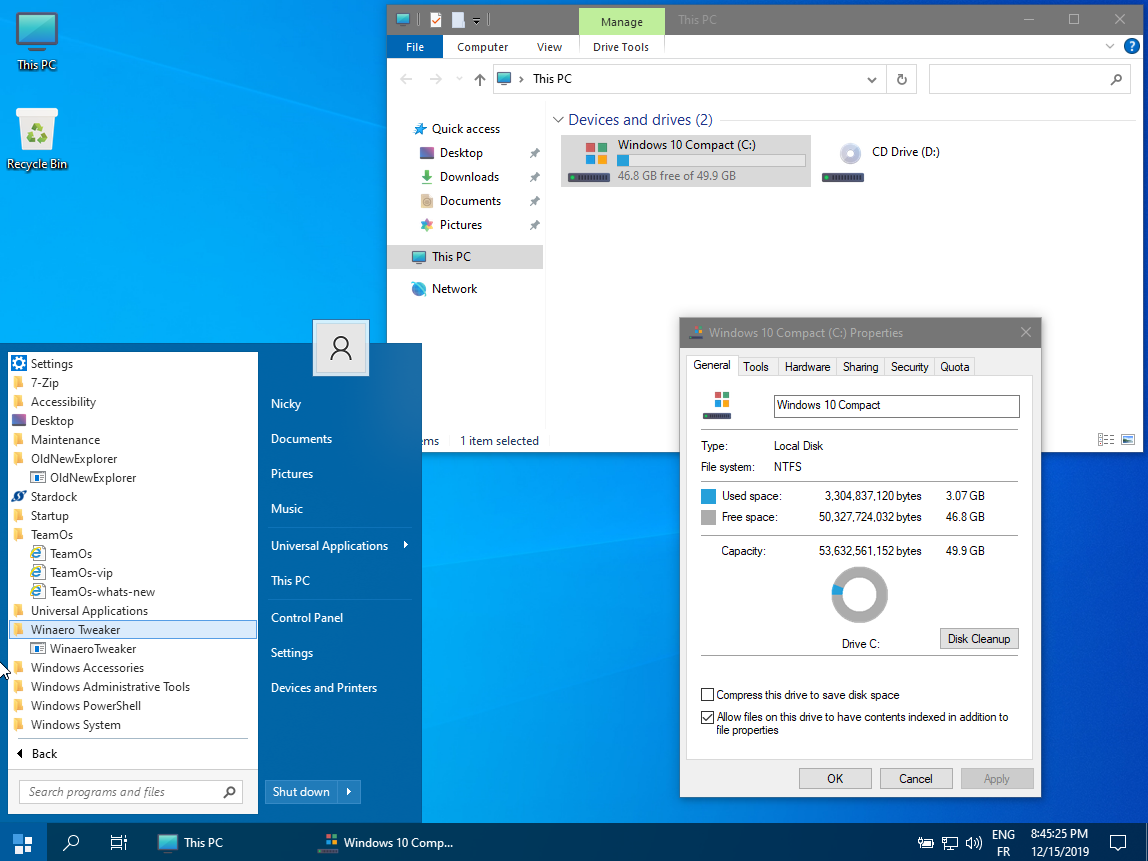
Task: Open the View ribbon tab
Action: click(549, 47)
